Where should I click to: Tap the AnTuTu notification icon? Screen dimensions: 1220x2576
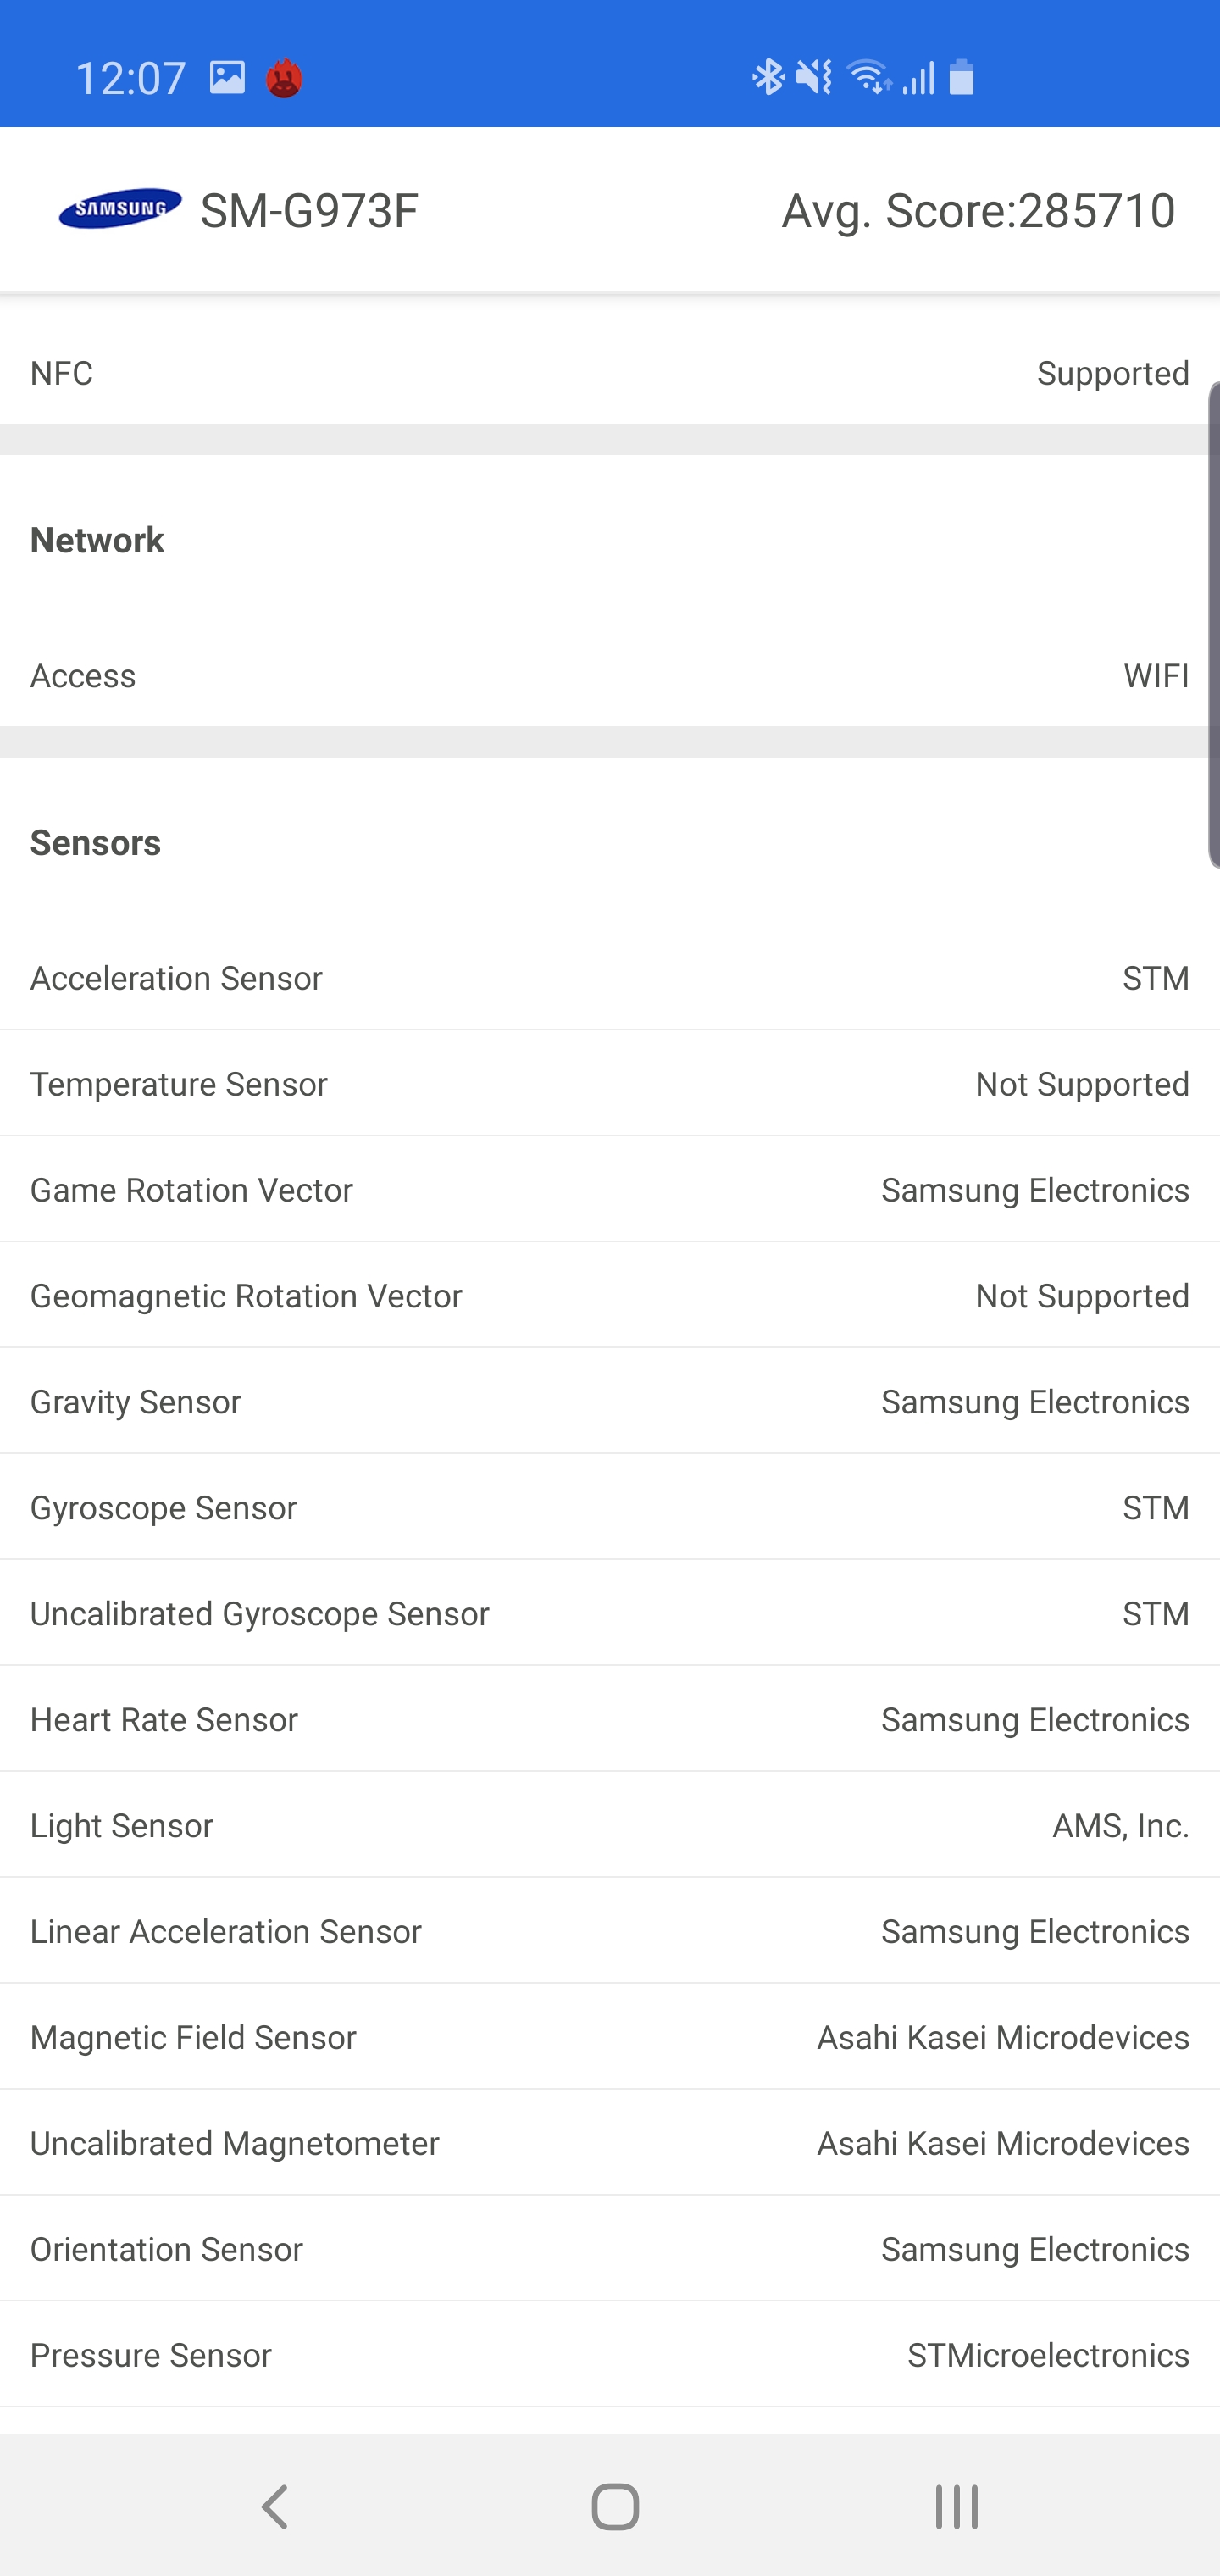coord(284,78)
